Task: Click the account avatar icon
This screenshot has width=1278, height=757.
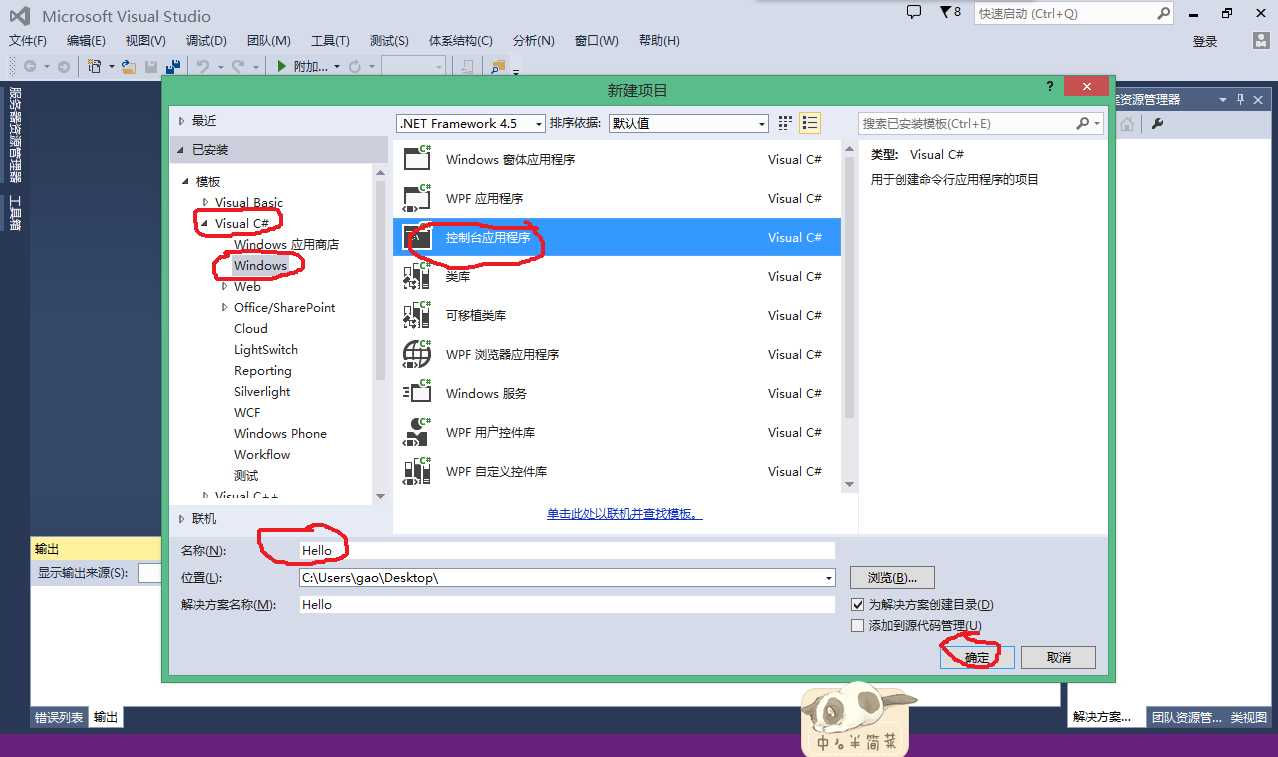Action: [1261, 41]
